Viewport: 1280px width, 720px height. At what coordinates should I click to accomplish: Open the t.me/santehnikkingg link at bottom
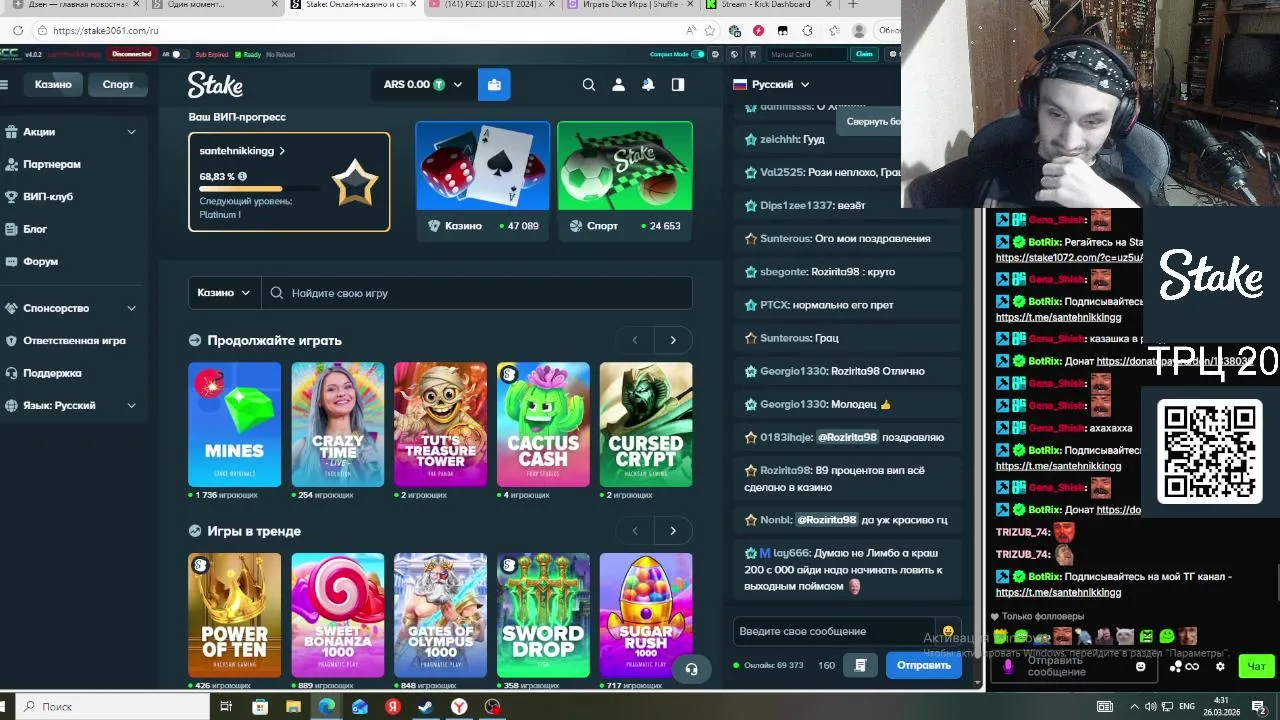1058,592
